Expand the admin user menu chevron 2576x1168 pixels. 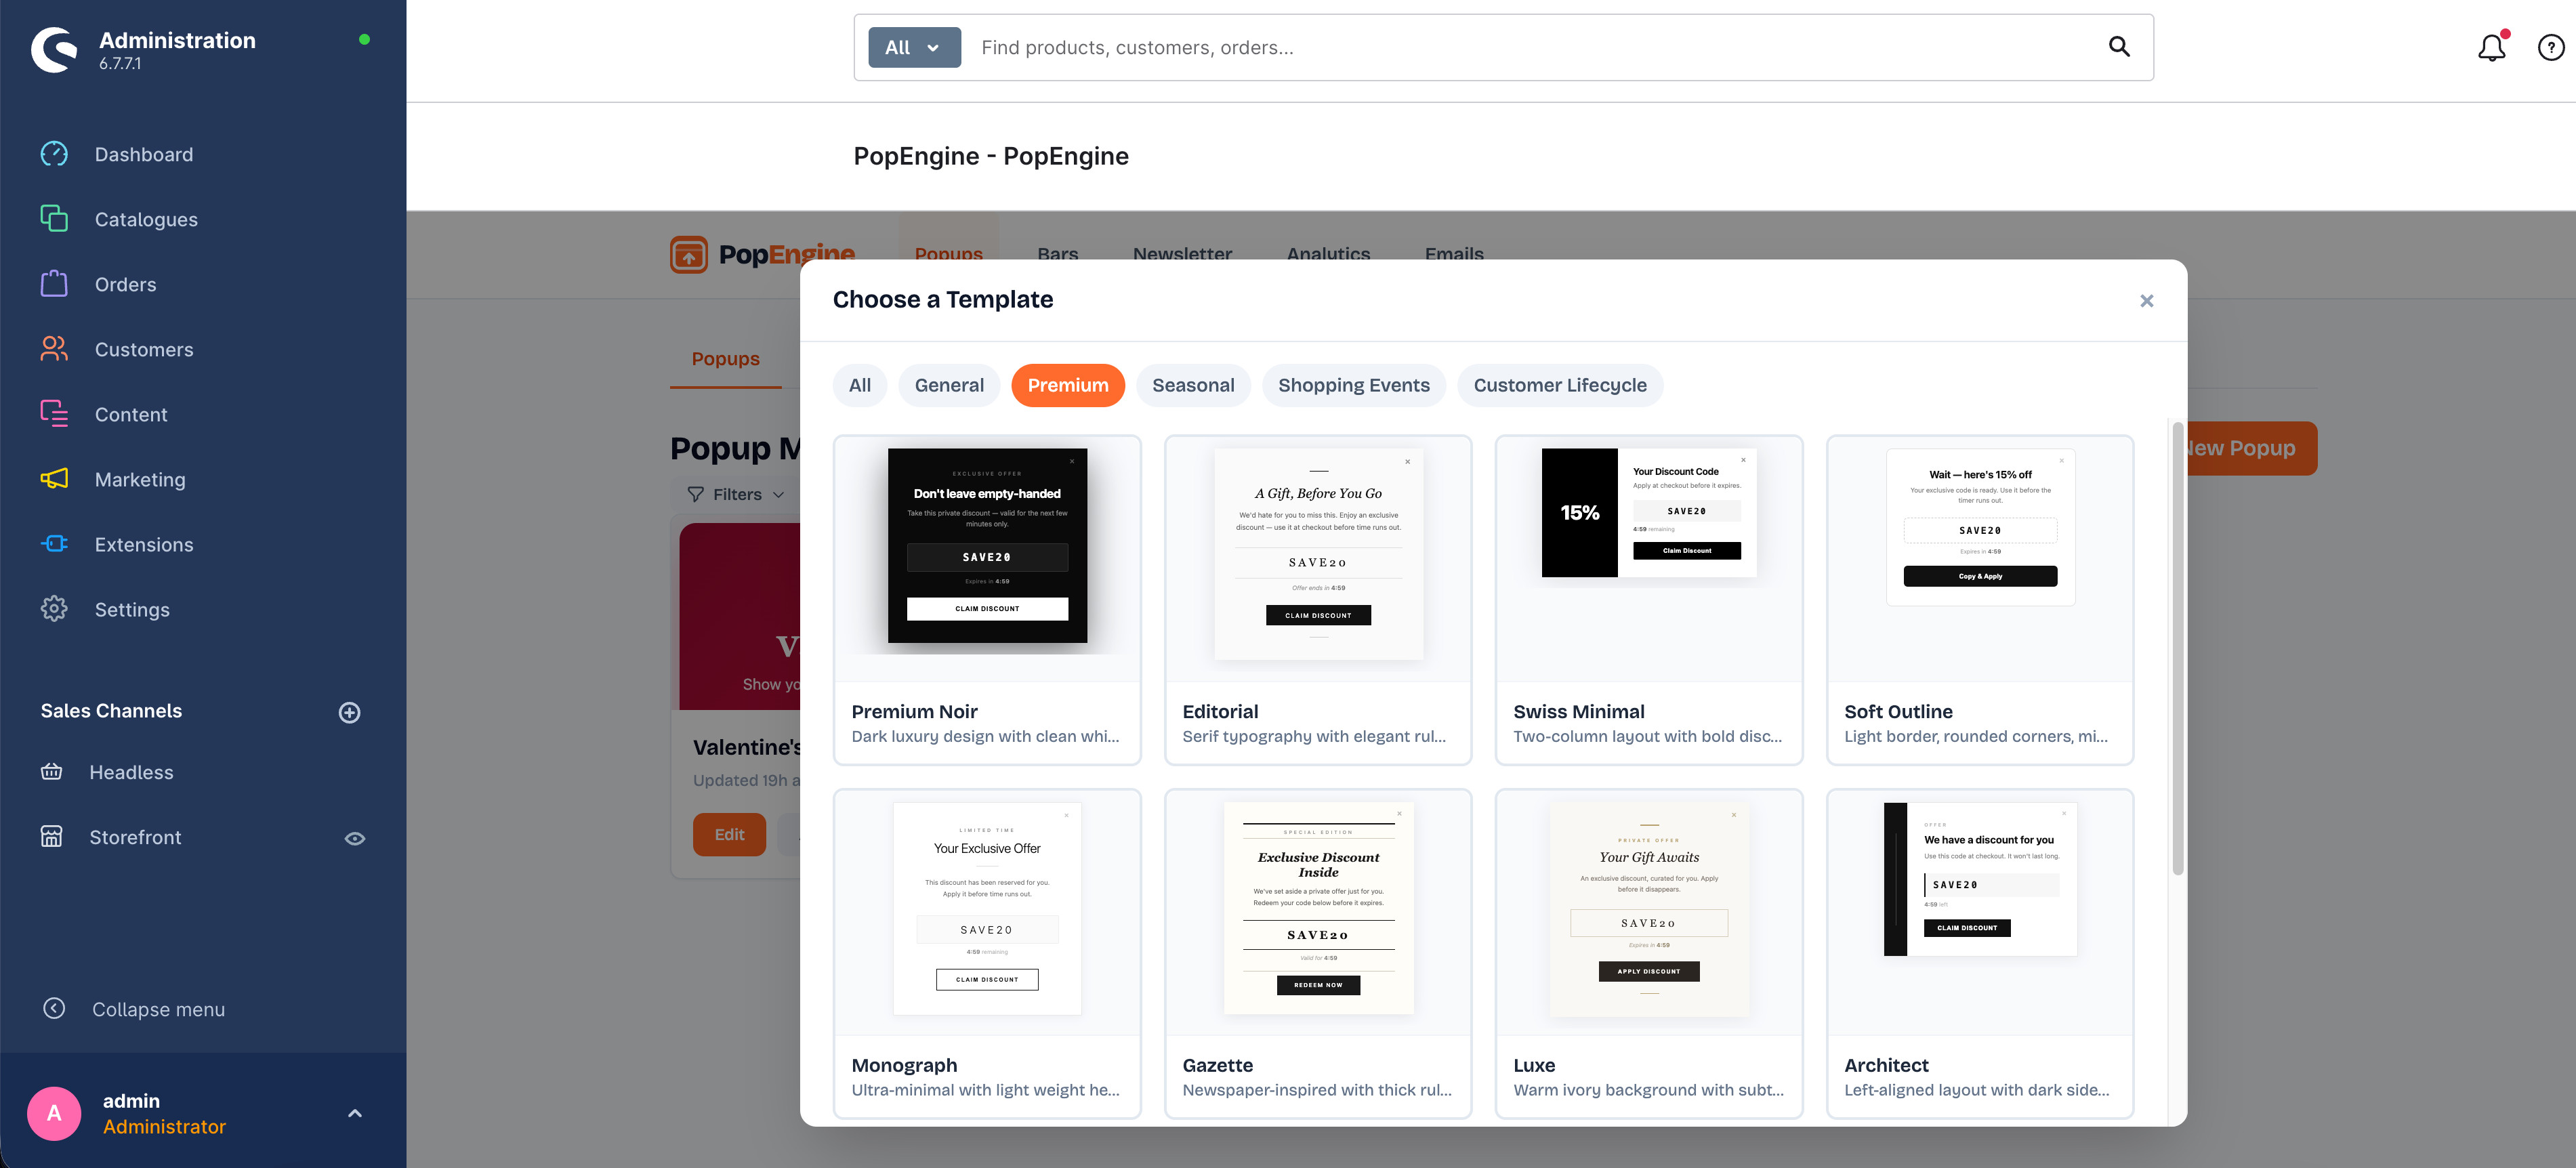[x=355, y=1113]
